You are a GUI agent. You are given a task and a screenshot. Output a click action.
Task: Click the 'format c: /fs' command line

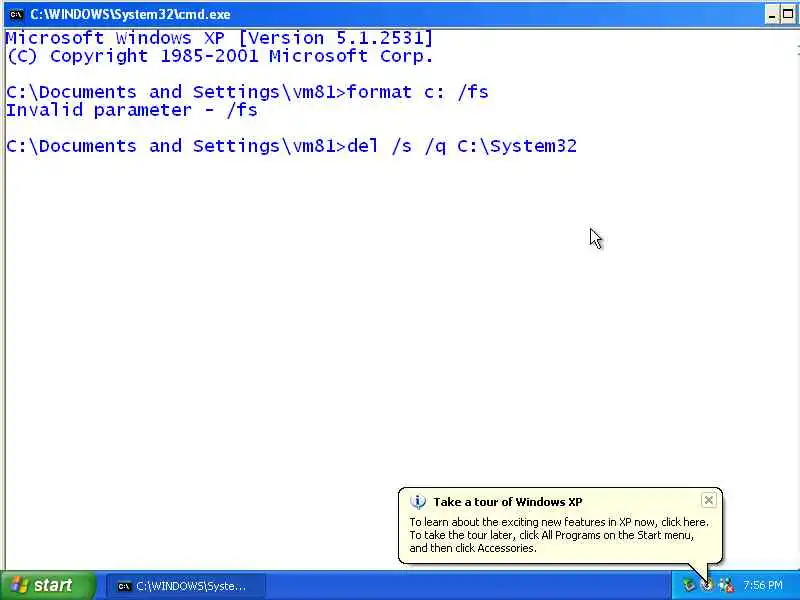[247, 92]
